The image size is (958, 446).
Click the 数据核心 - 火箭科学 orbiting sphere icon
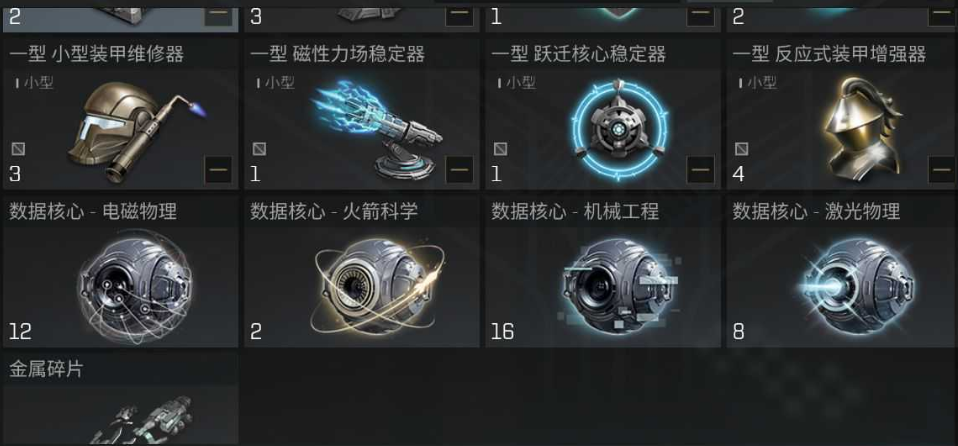(x=378, y=286)
